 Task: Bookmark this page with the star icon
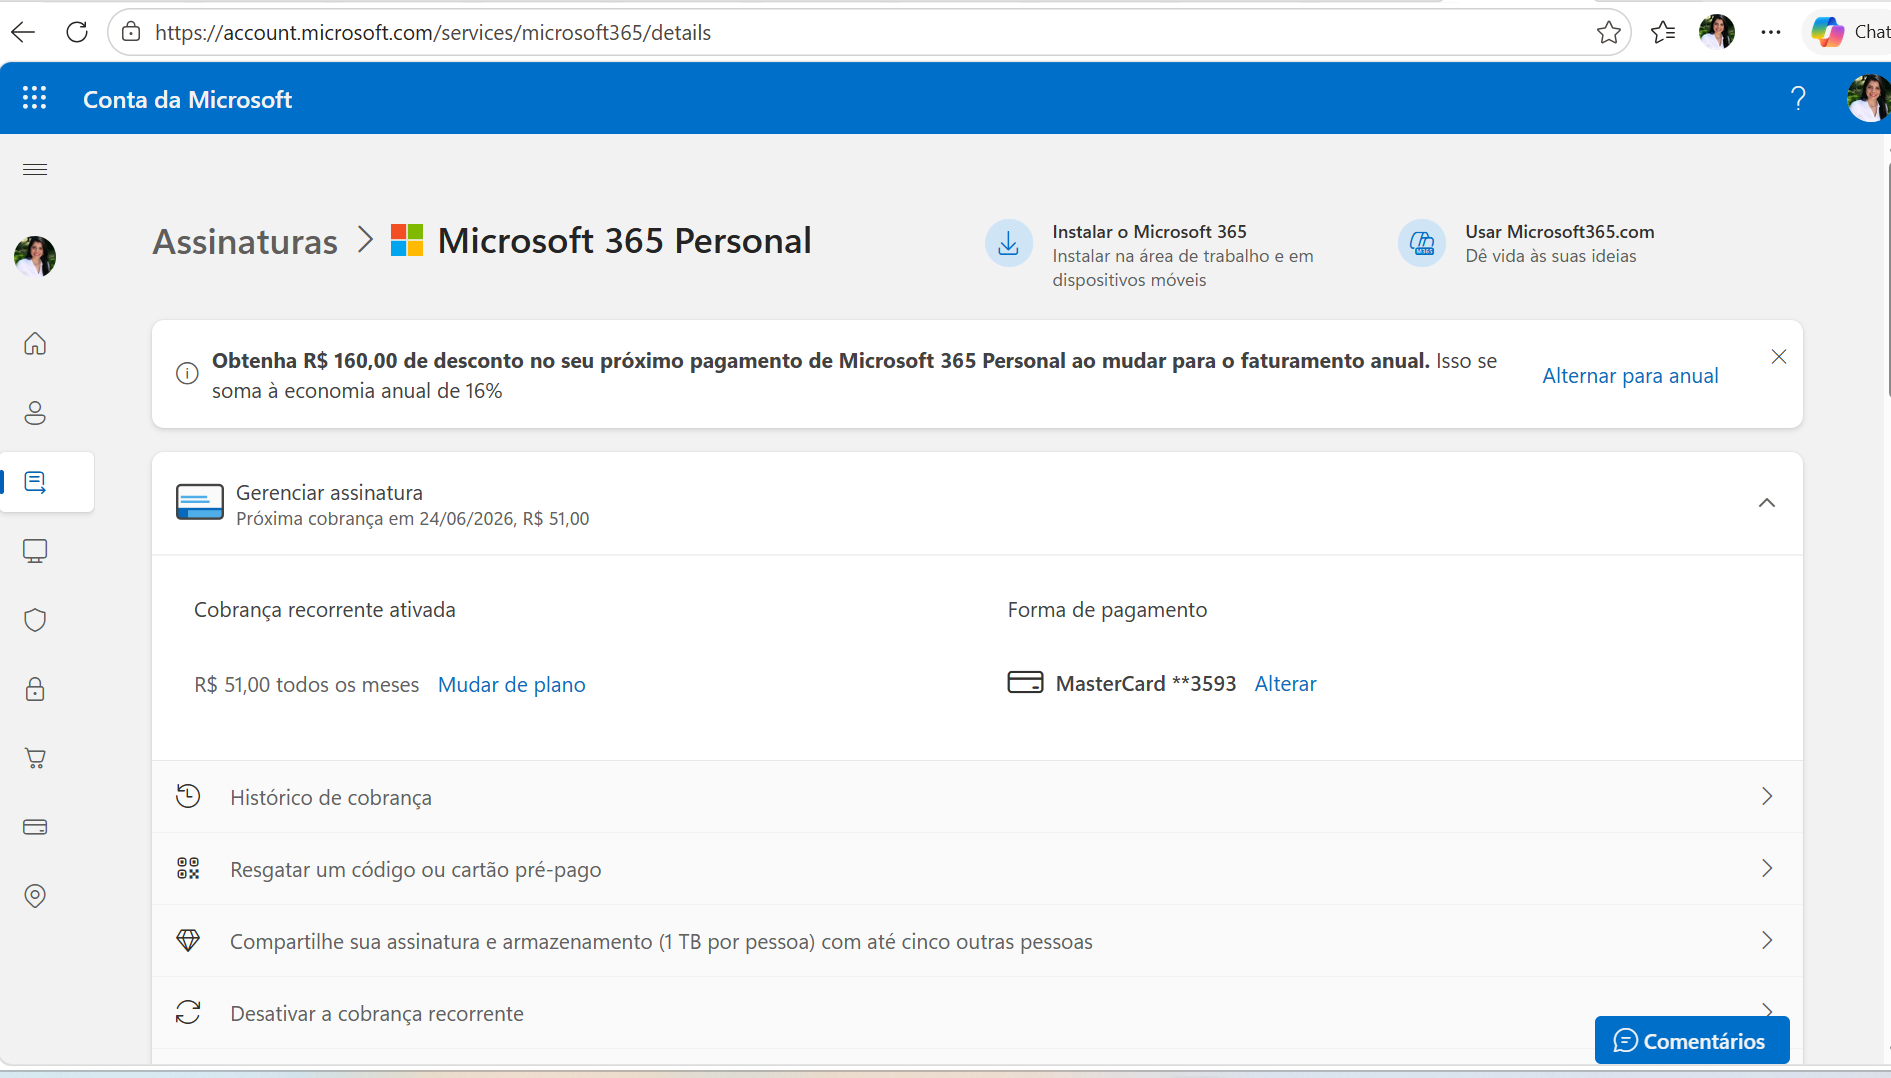click(1609, 32)
